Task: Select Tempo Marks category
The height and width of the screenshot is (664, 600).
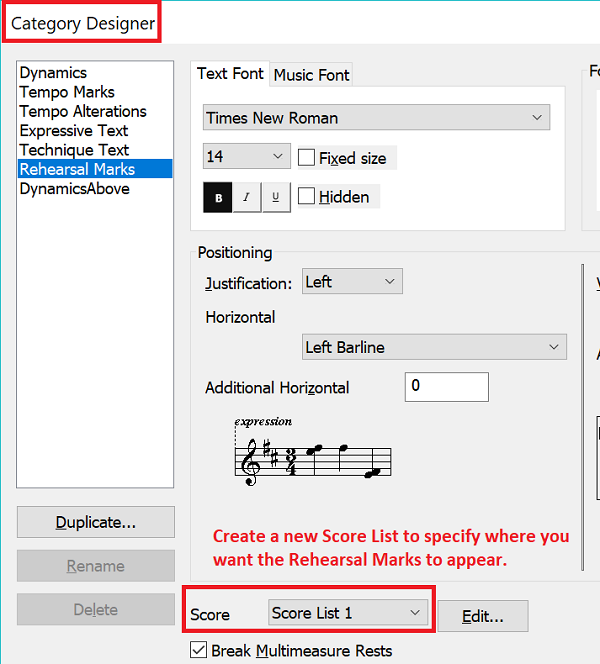Action: point(66,92)
